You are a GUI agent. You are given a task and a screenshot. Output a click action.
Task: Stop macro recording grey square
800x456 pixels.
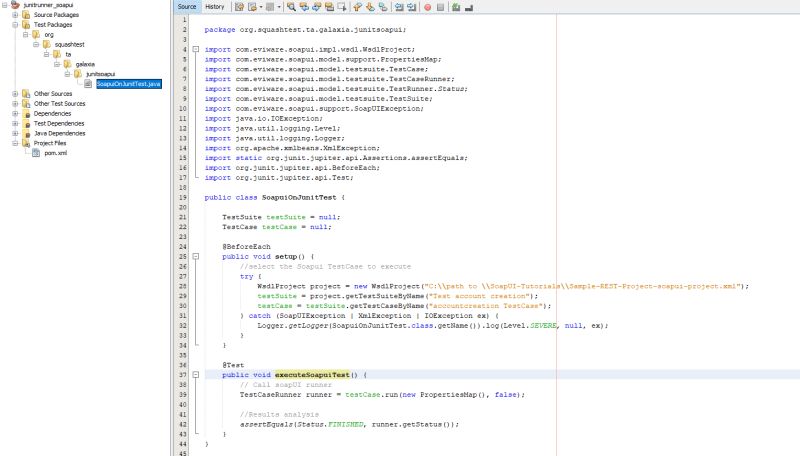coord(440,7)
